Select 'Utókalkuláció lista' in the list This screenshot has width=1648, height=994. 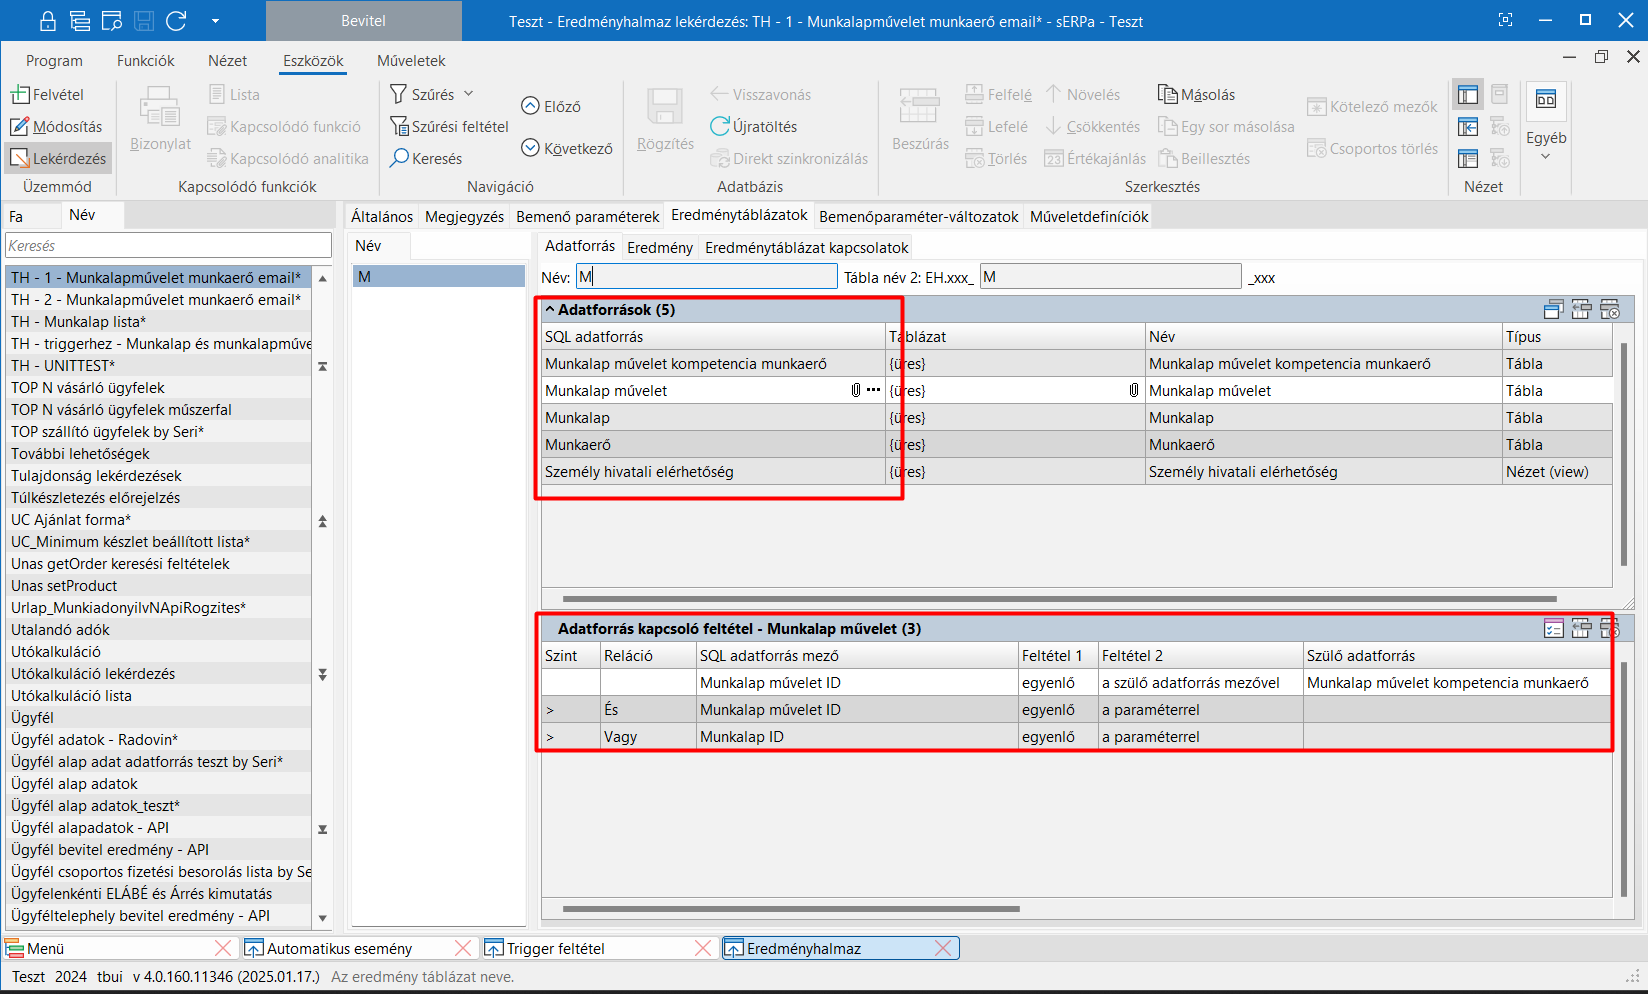tap(71, 696)
